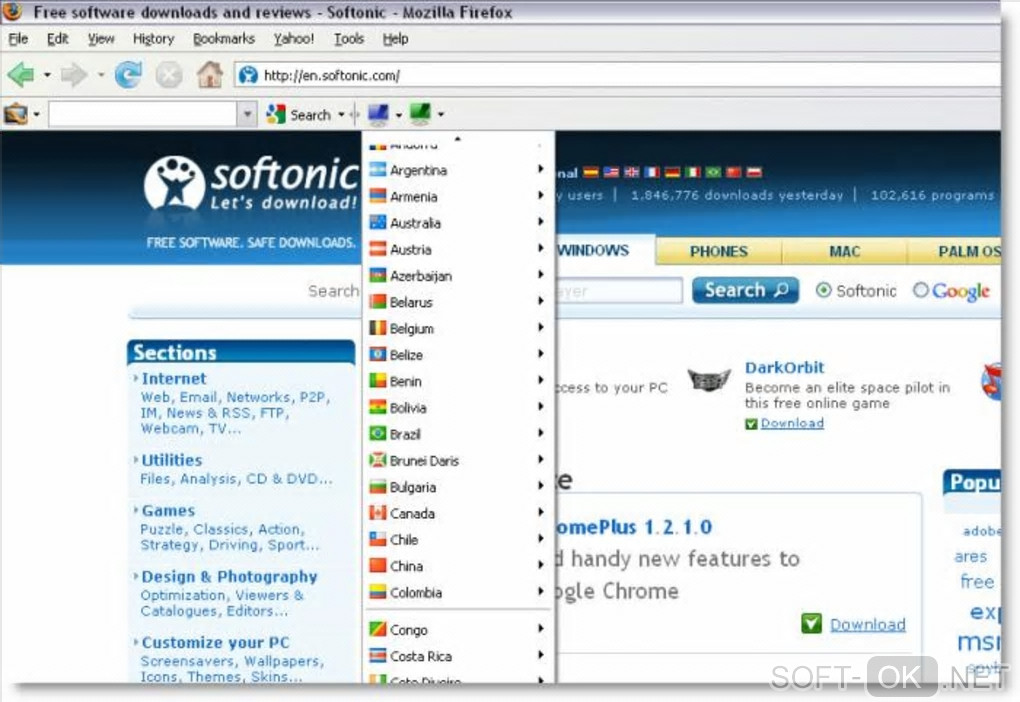This screenshot has height=702, width=1020.
Task: Open the Yahoo! menu
Action: (x=293, y=38)
